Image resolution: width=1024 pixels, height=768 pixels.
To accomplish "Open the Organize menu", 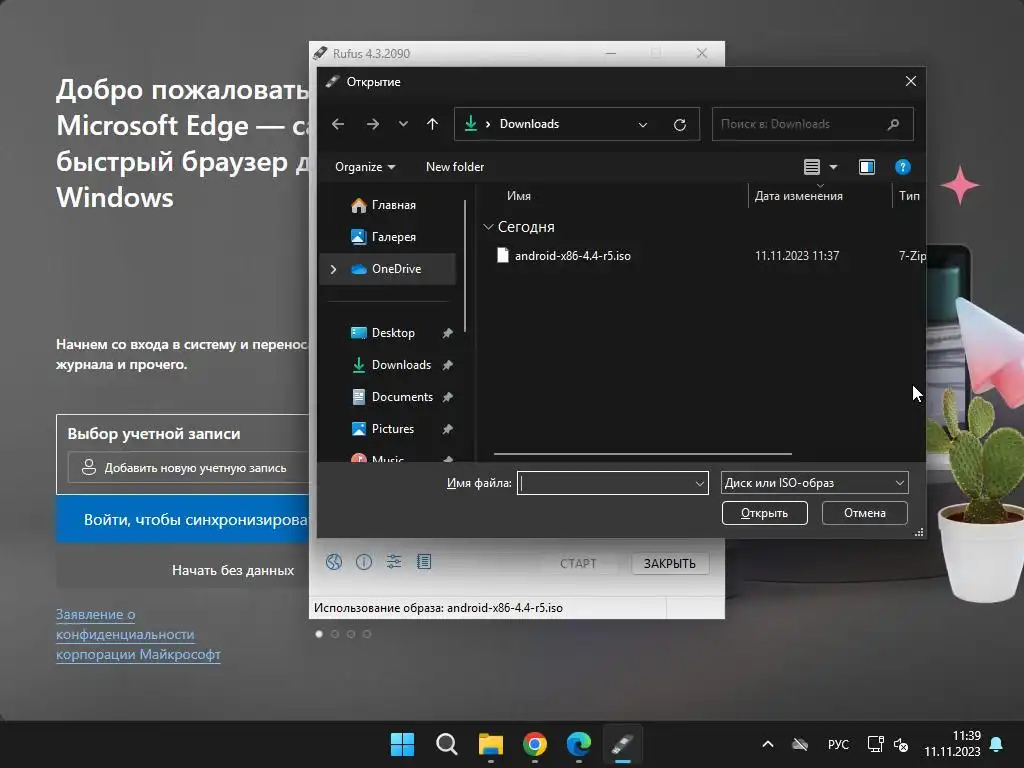I will coord(364,167).
